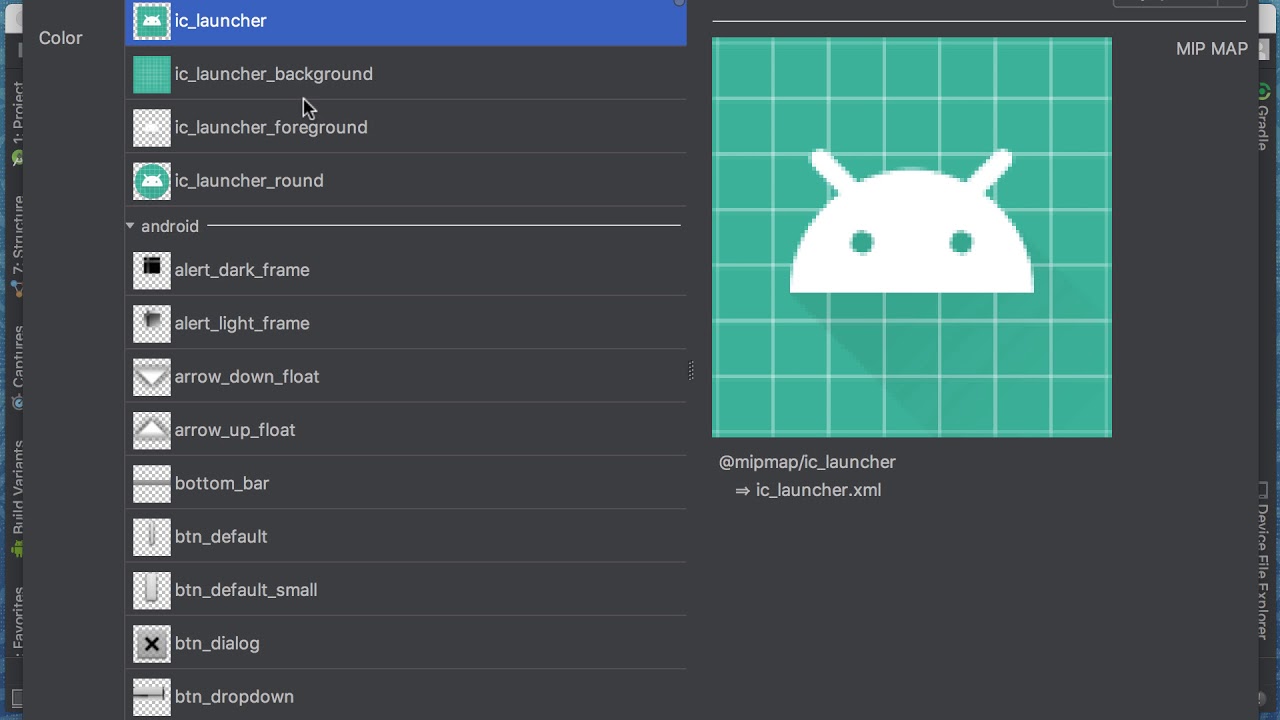Click the ic_launcher_background green grid thumbnail
Viewport: 1280px width, 720px height.
[x=152, y=74]
